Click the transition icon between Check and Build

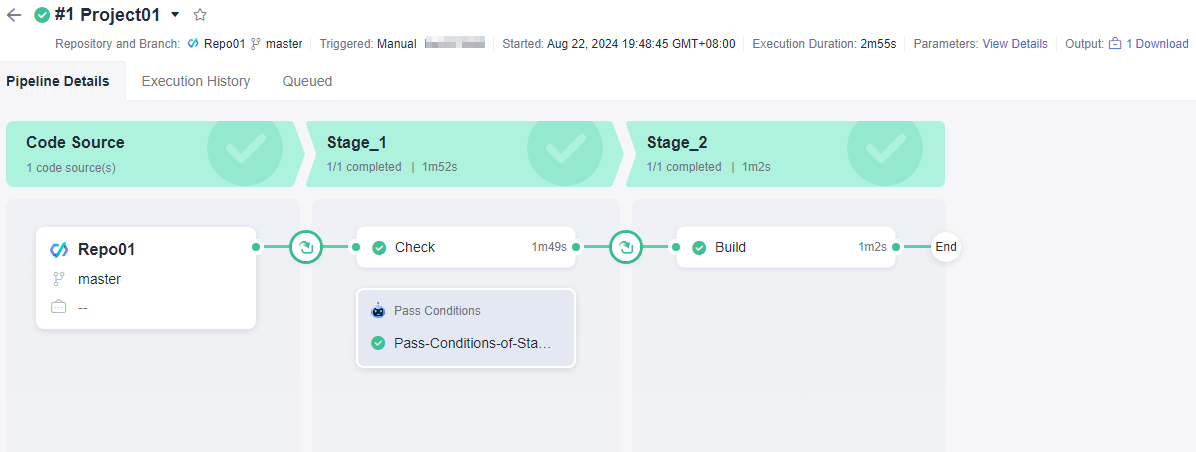[626, 247]
